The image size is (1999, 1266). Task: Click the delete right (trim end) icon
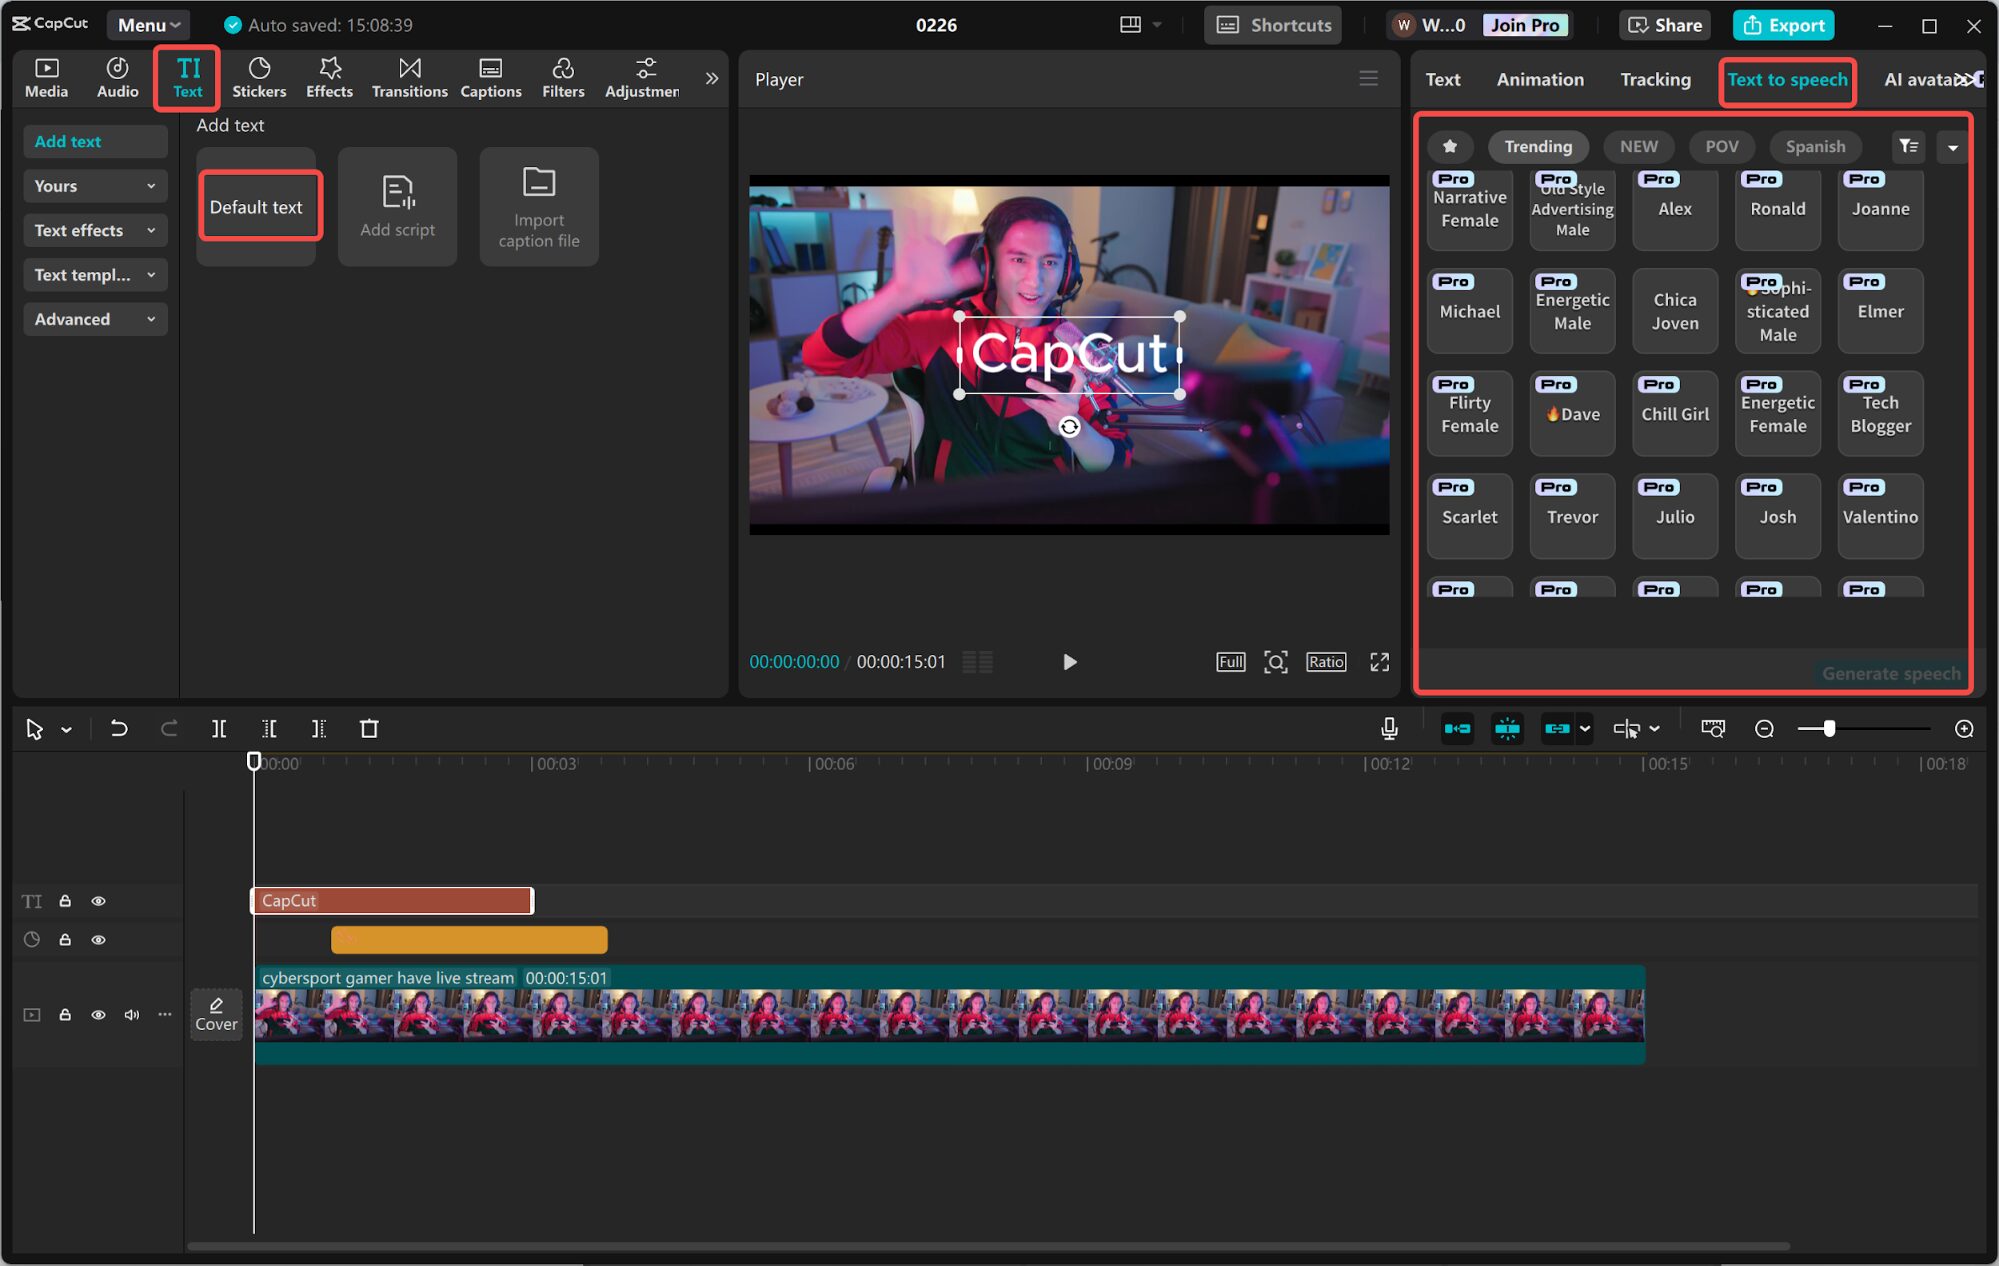(x=319, y=729)
